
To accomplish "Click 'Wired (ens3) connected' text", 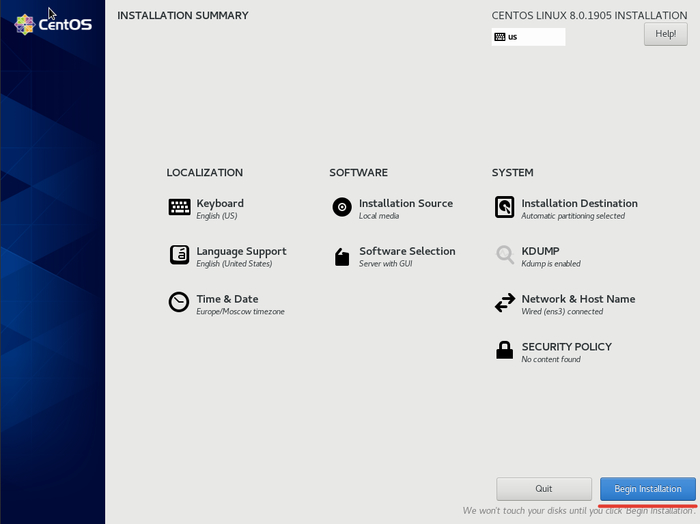I will point(562,311).
